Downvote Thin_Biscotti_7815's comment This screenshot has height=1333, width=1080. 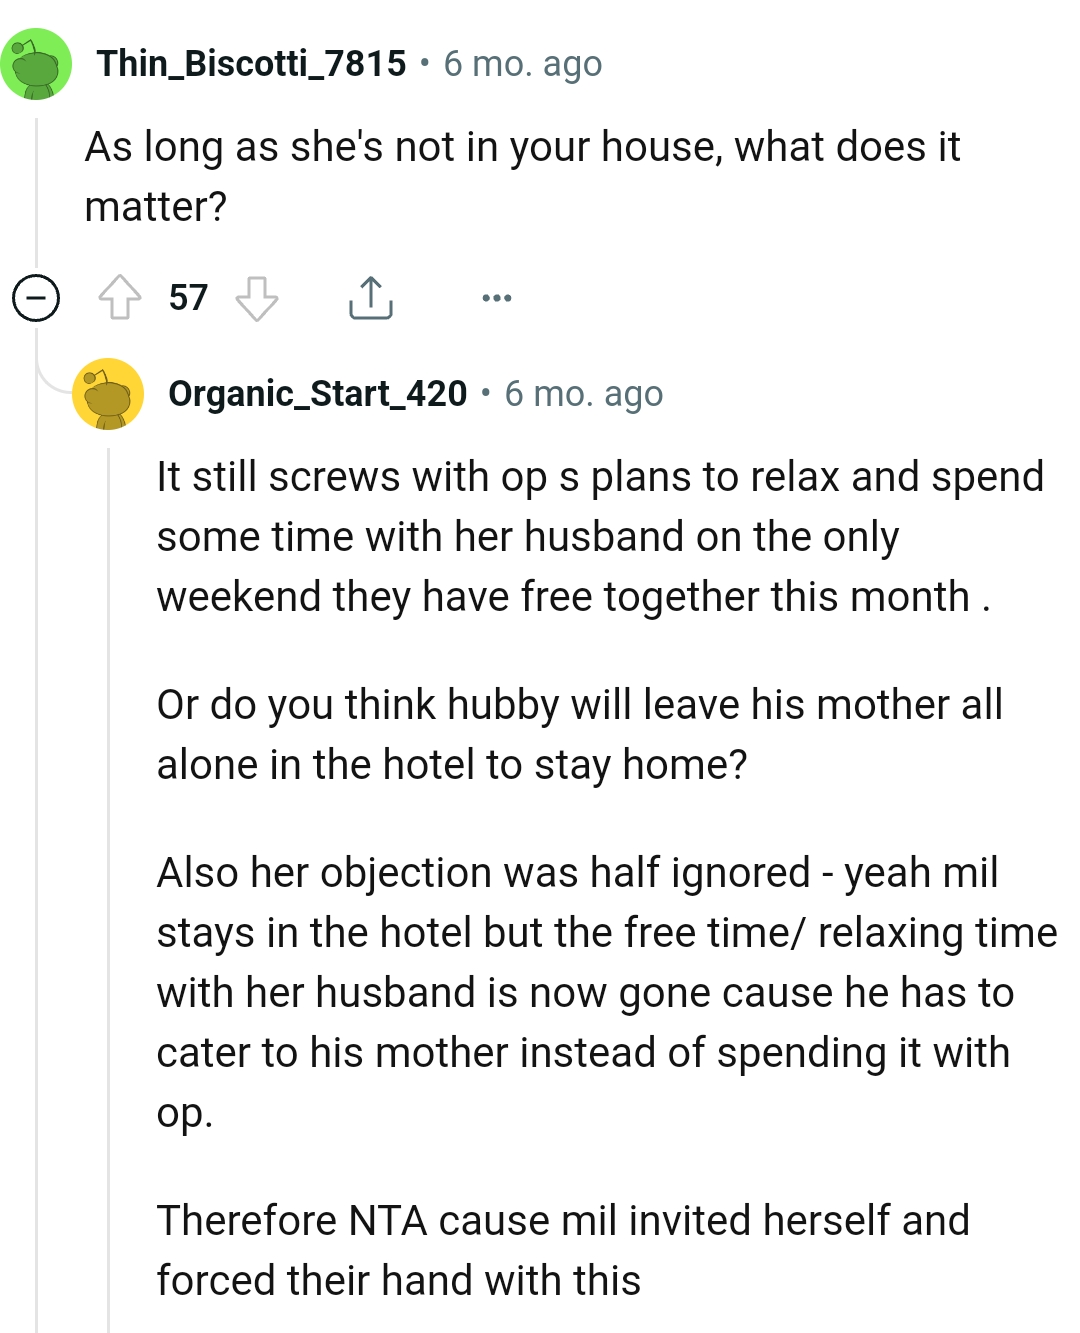(x=257, y=297)
